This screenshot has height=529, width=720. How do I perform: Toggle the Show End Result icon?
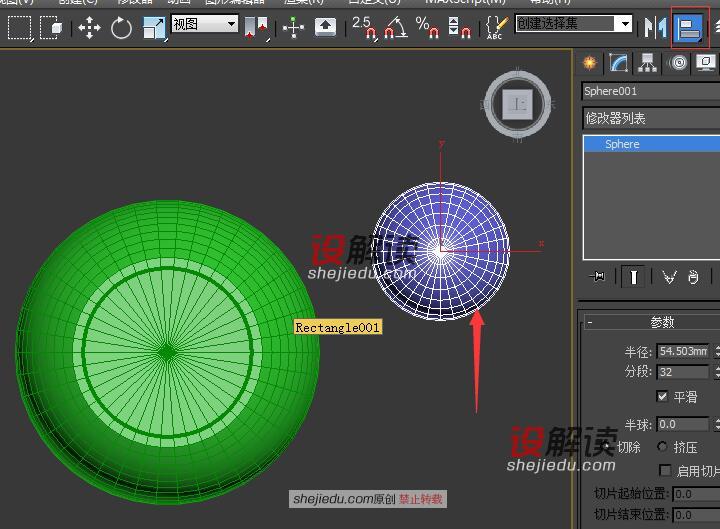tap(633, 276)
